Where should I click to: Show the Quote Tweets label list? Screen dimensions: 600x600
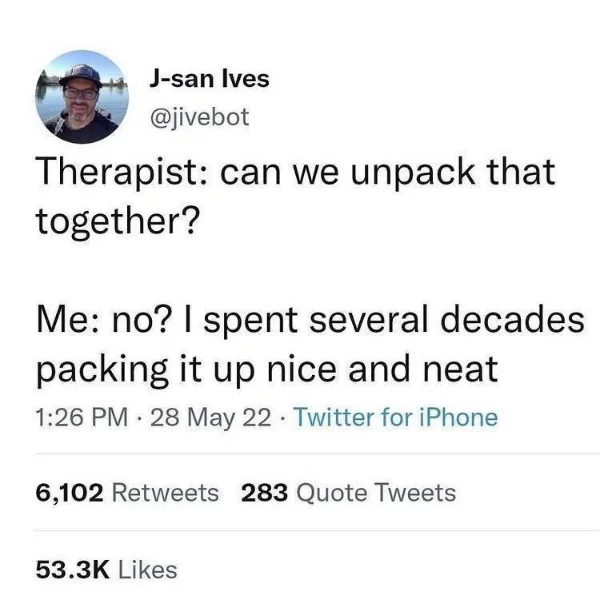[x=376, y=493]
